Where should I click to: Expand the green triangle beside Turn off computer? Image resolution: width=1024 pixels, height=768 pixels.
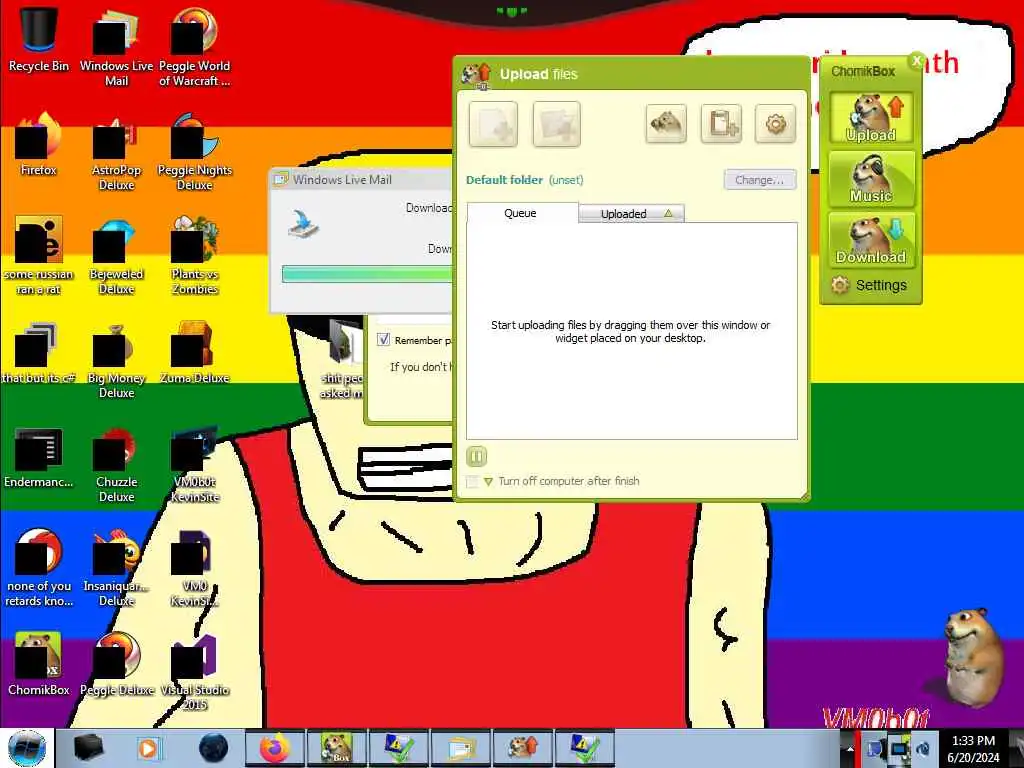click(x=488, y=482)
